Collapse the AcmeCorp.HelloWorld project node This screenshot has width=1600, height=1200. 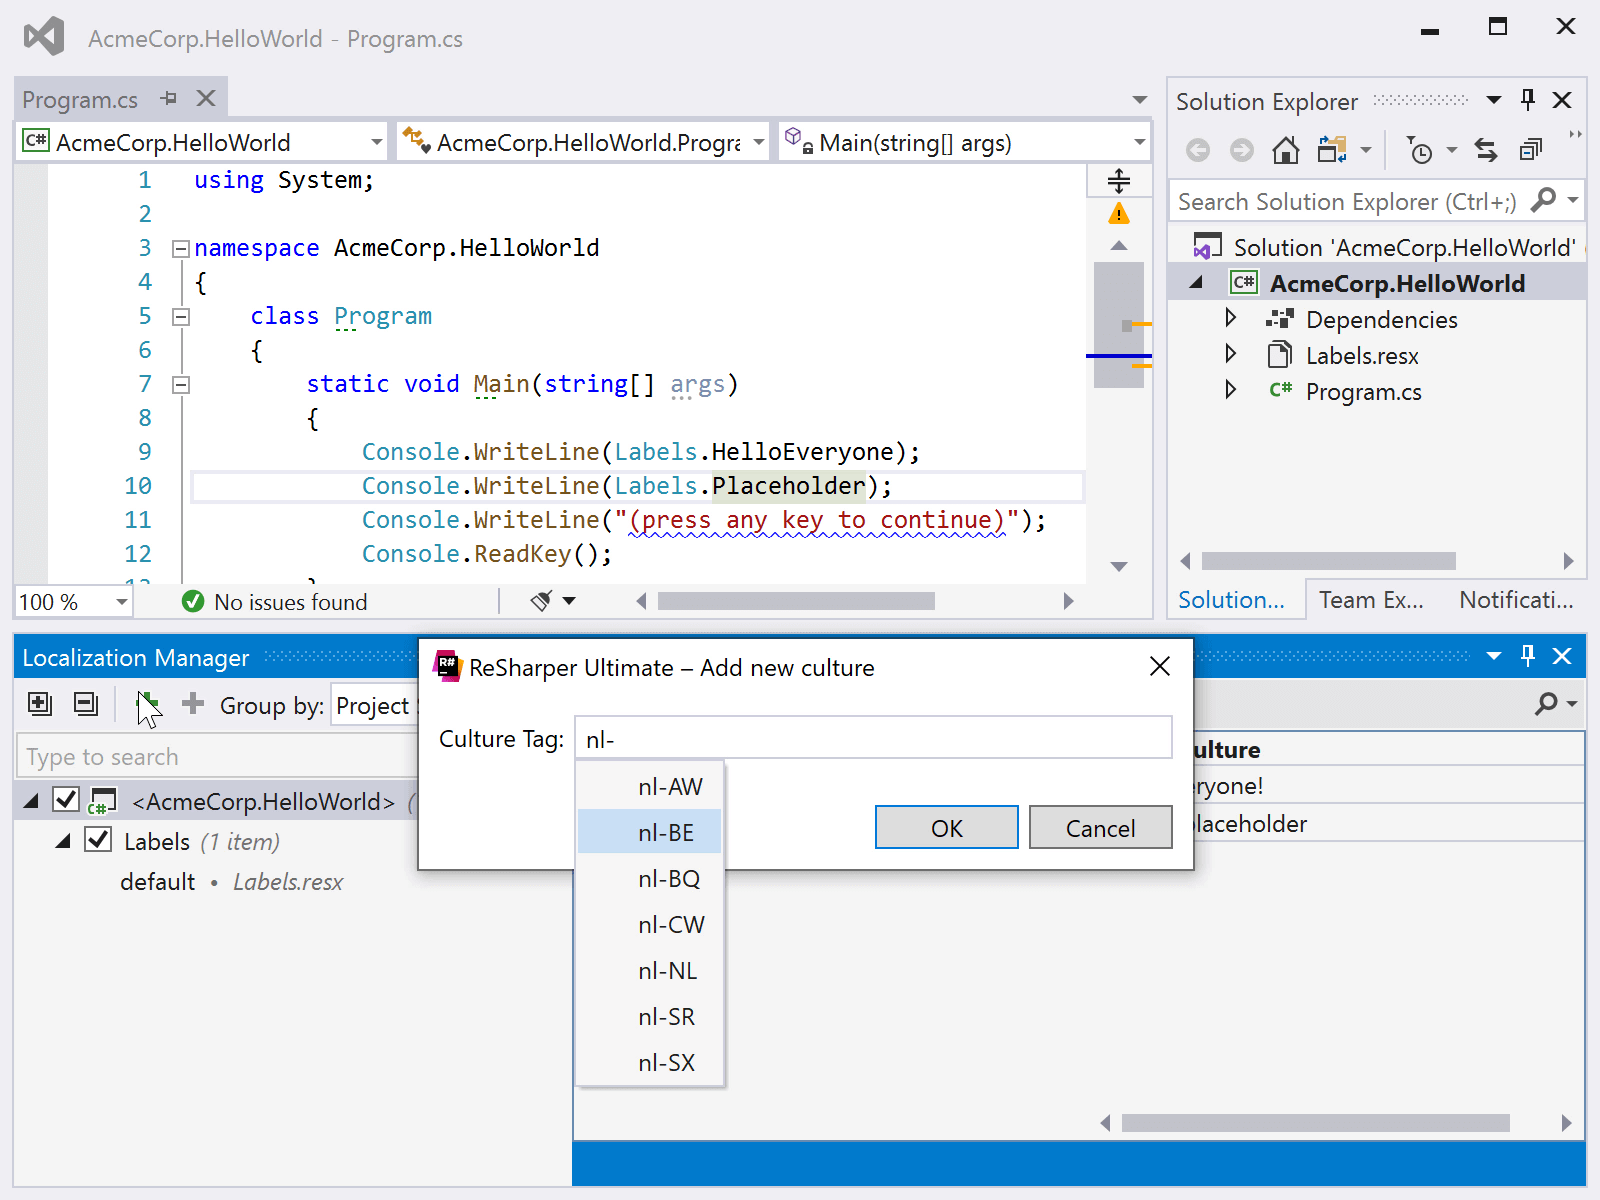pyautogui.click(x=1196, y=283)
